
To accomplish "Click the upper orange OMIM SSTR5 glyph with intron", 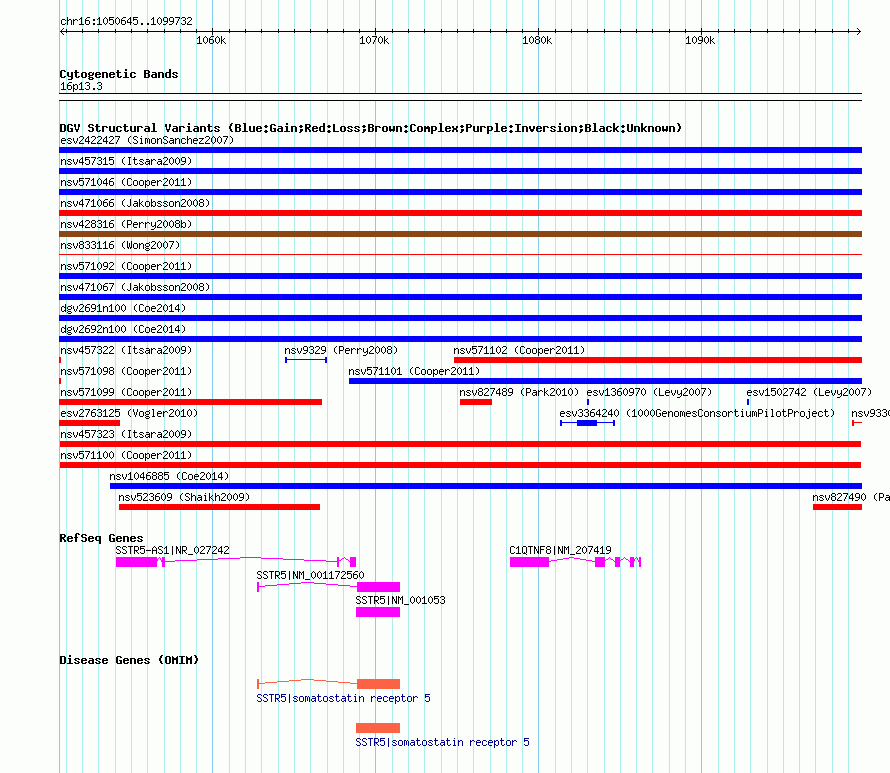I will [329, 683].
